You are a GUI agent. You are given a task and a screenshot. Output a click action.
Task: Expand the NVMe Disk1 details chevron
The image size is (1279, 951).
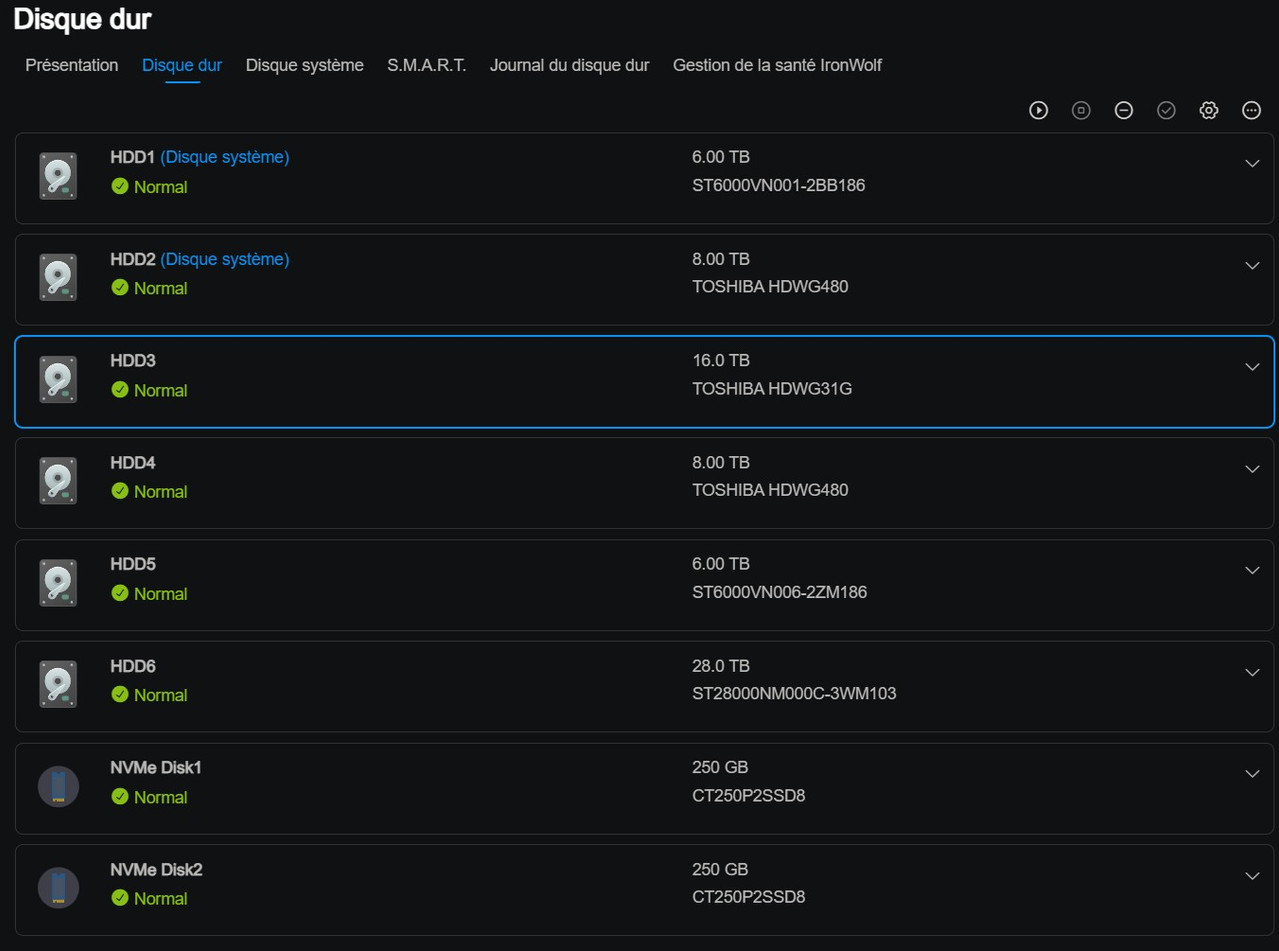[1252, 773]
